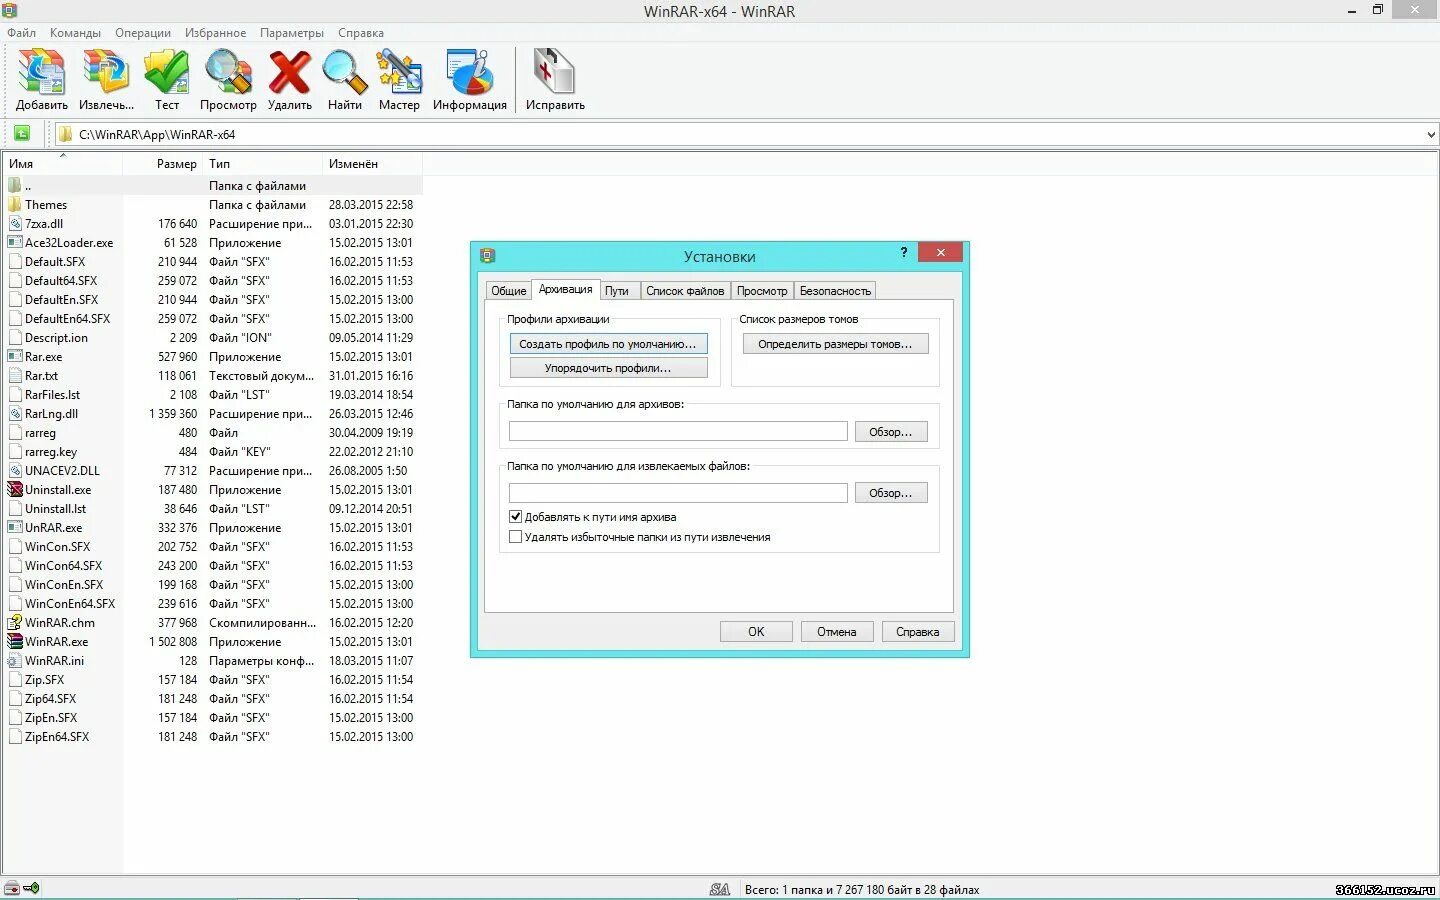This screenshot has width=1440, height=900.
Task: Sort files by the Имя column header
Action: point(62,164)
